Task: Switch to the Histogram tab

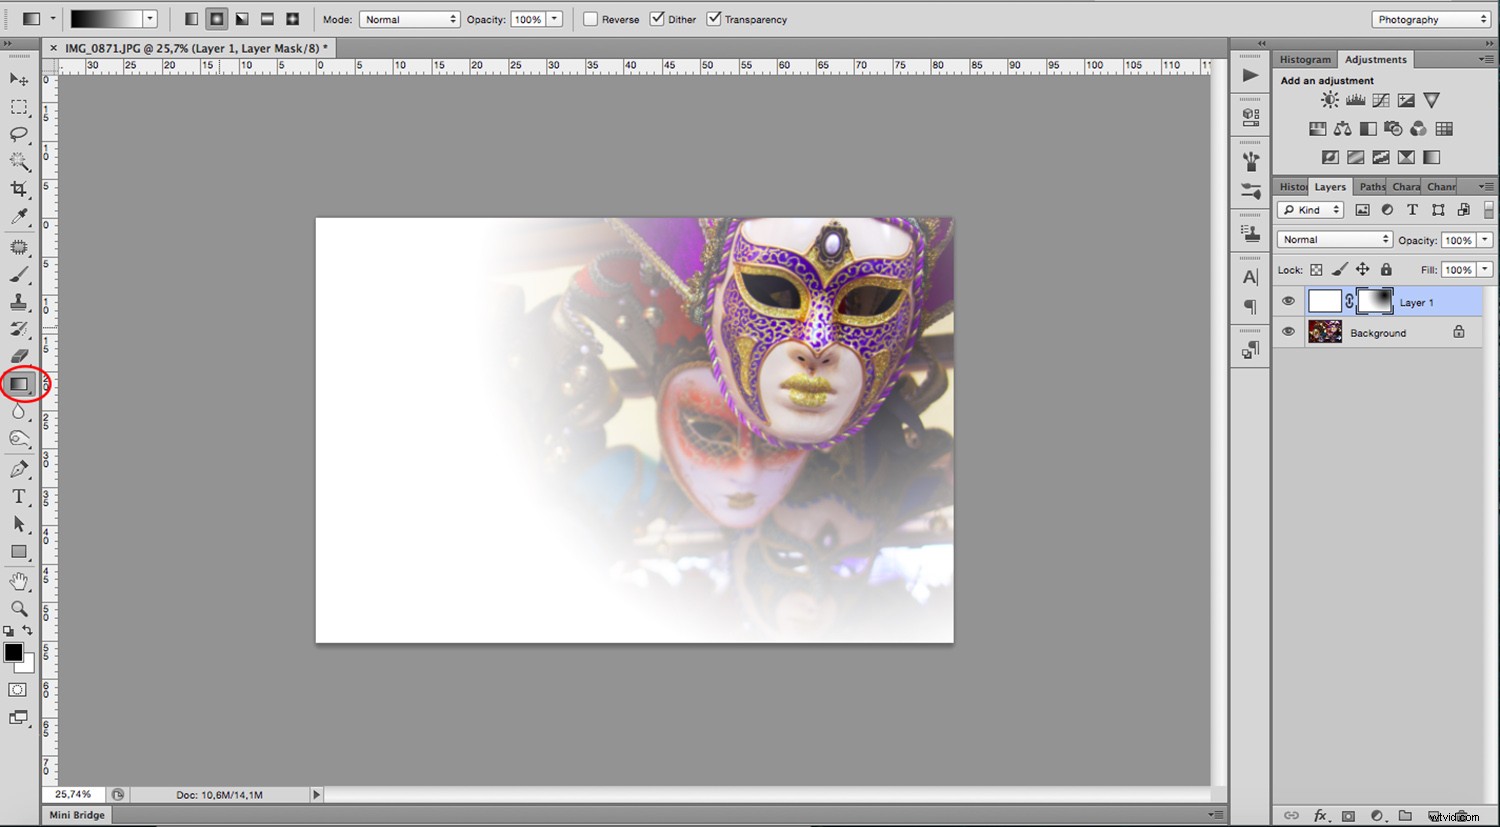Action: [1304, 59]
